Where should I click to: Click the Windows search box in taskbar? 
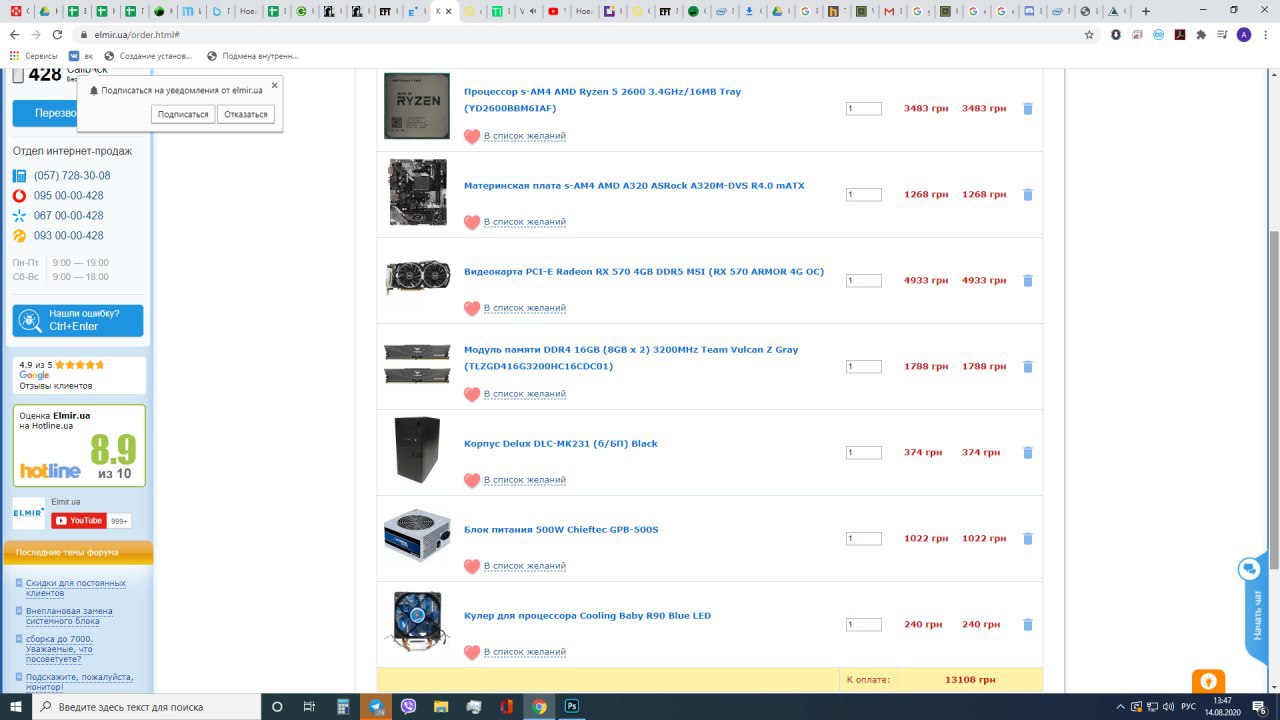145,706
